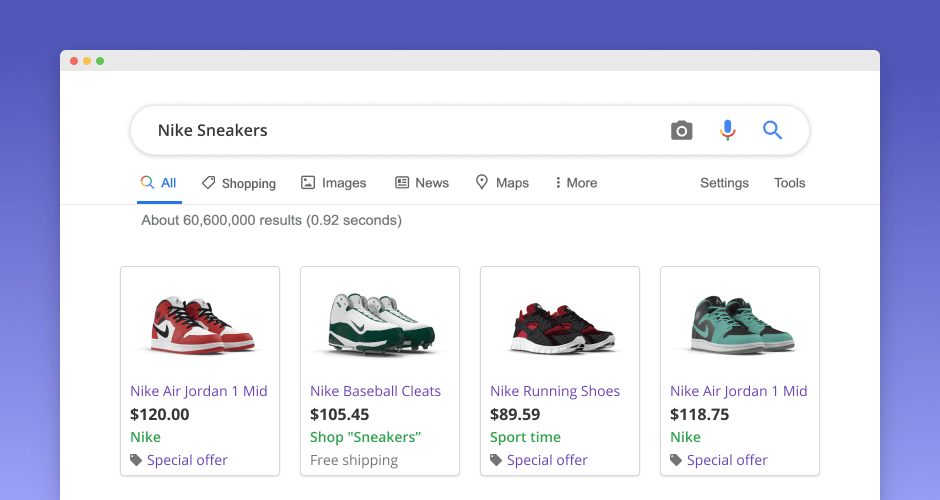Open the Tools menu
Screen dimensions: 940x500
(790, 183)
